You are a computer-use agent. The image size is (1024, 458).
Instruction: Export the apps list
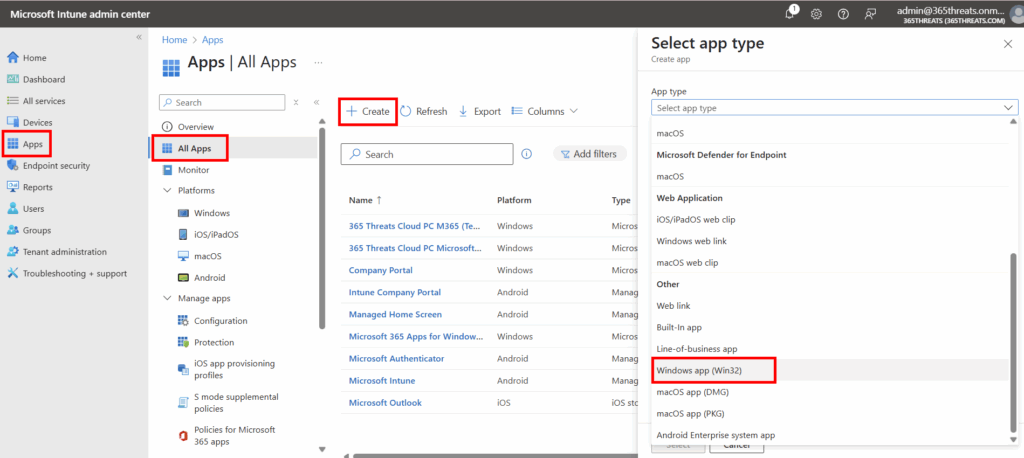click(479, 112)
